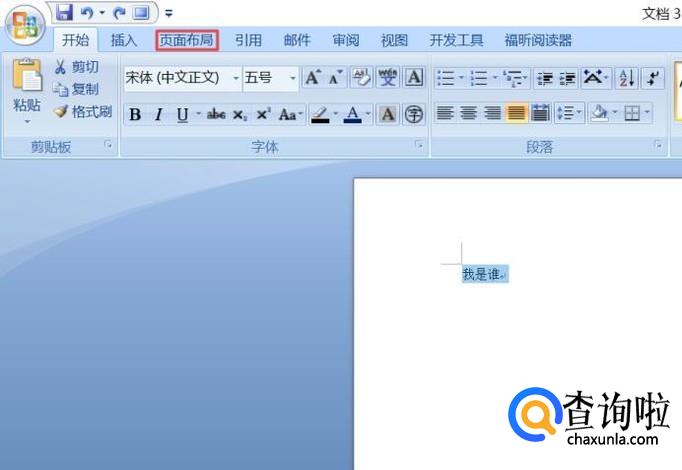Image resolution: width=682 pixels, height=470 pixels.
Task: Undo the last action
Action: point(87,13)
